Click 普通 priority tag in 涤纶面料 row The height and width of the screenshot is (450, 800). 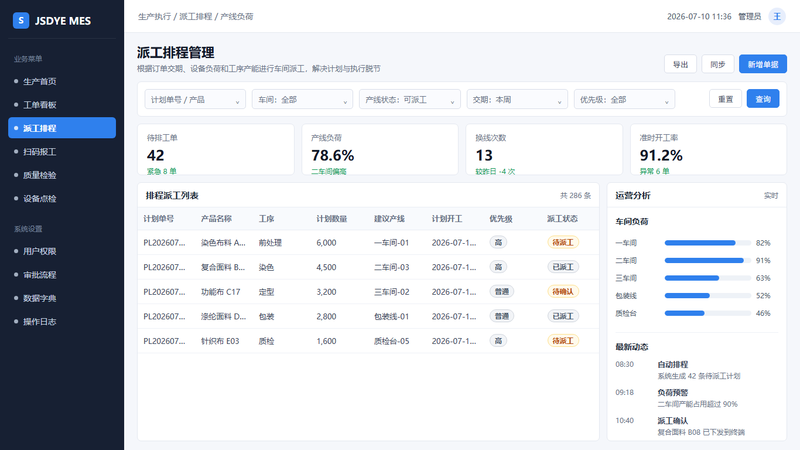502,316
